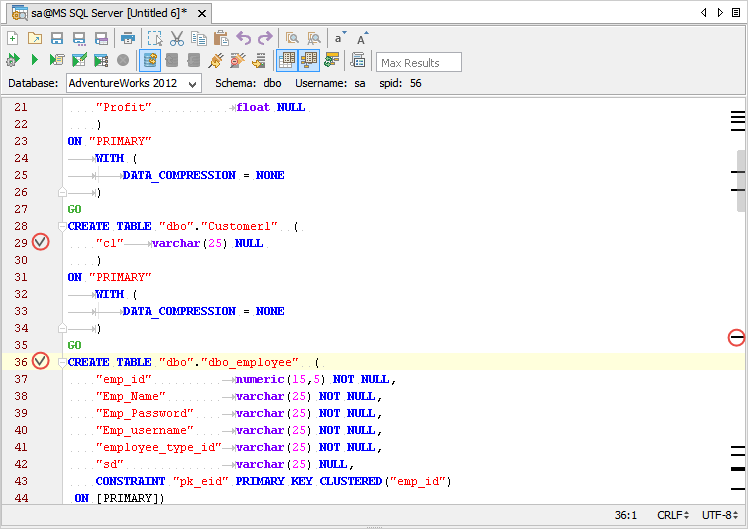Toggle the bookmark marker on line 29
Image resolution: width=748 pixels, height=529 pixels.
41,242
